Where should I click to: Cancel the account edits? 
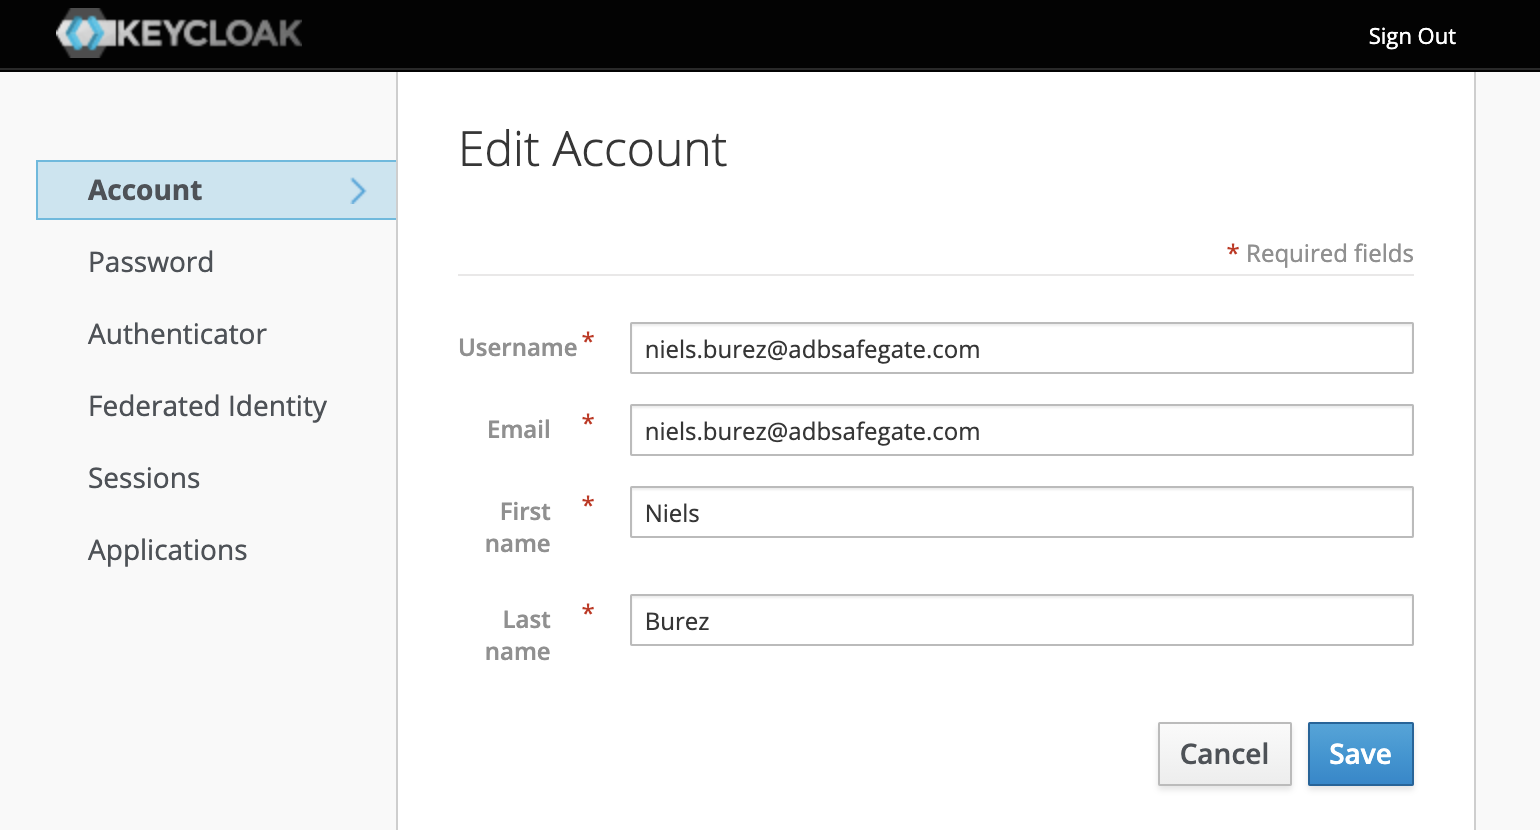[x=1224, y=754]
